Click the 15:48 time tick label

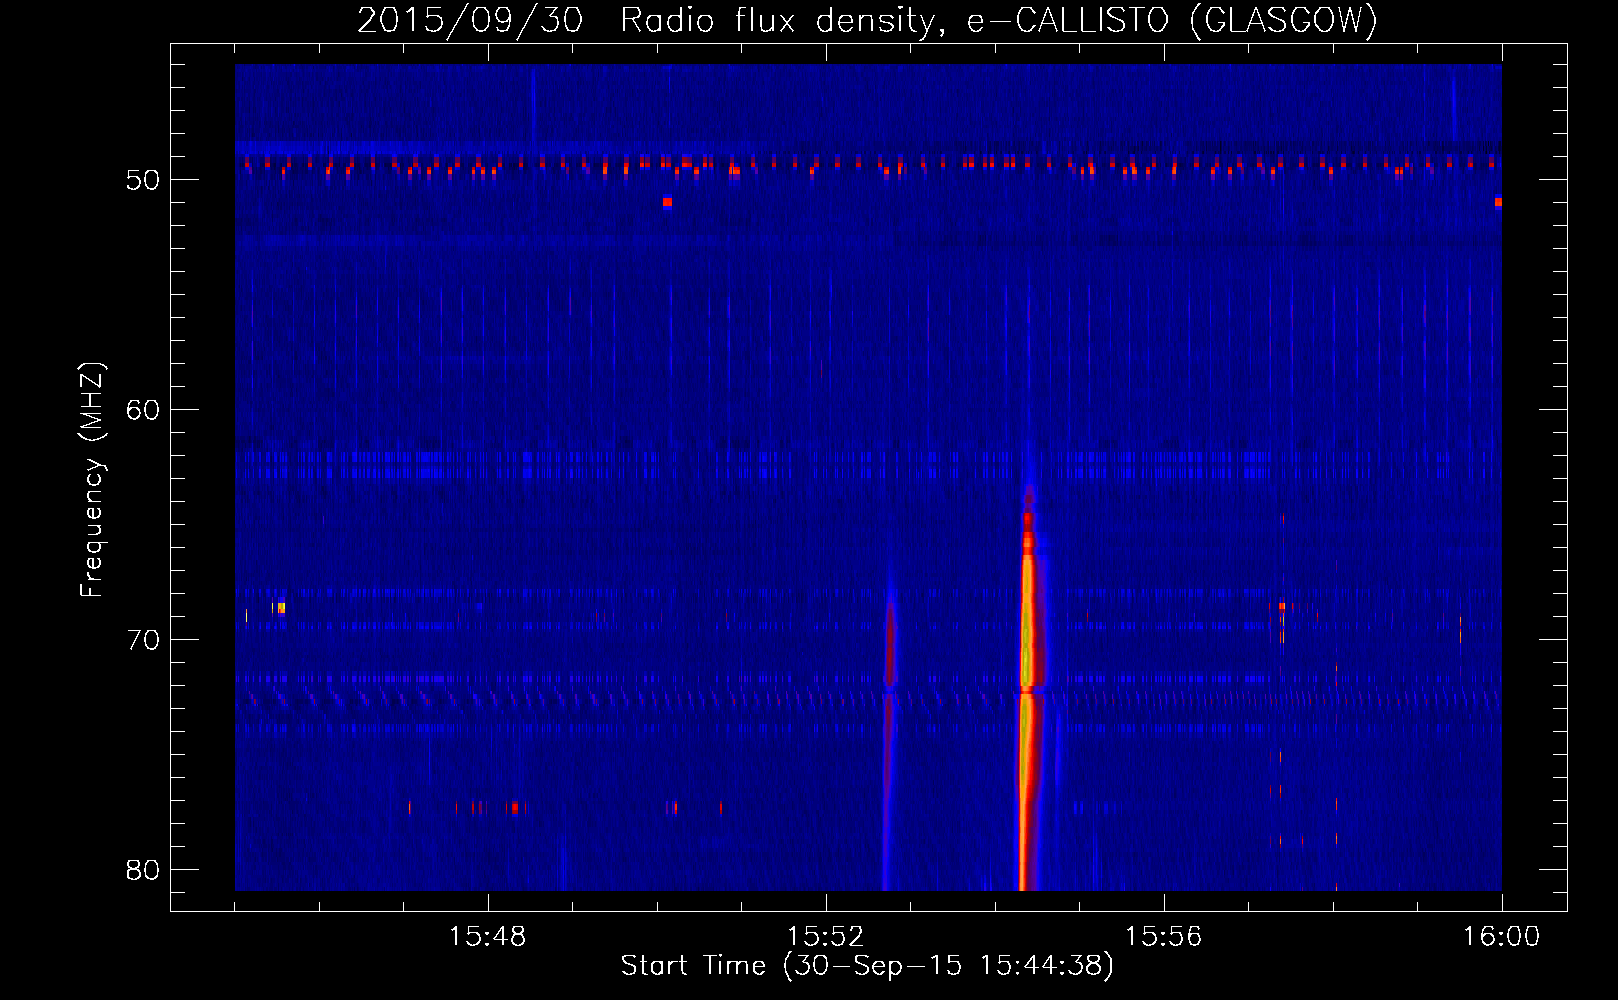tap(487, 937)
